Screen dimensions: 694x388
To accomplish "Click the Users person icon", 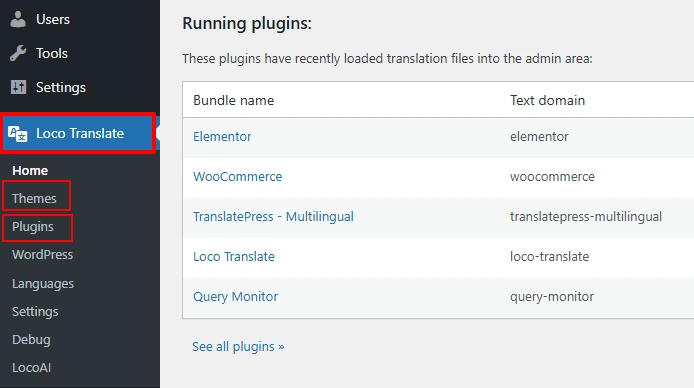I will pos(18,19).
